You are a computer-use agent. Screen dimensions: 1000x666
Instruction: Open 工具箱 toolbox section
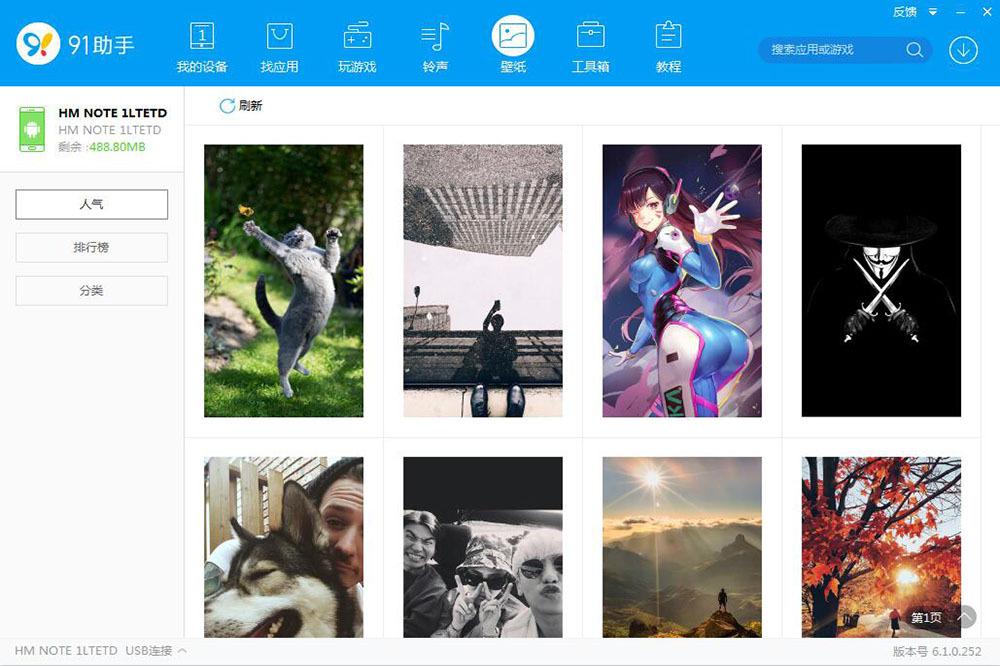pyautogui.click(x=591, y=47)
